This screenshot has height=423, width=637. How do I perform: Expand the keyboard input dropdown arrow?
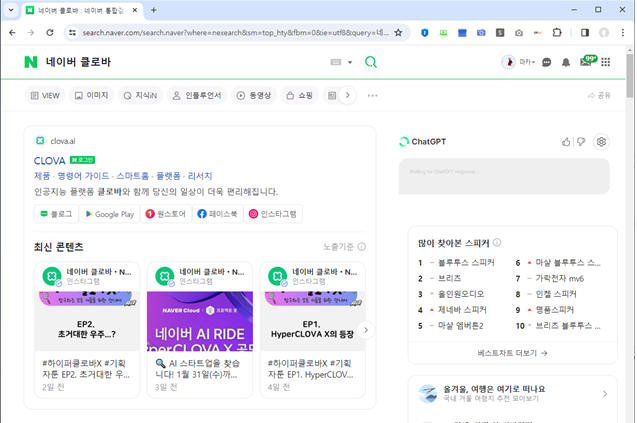pyautogui.click(x=350, y=62)
